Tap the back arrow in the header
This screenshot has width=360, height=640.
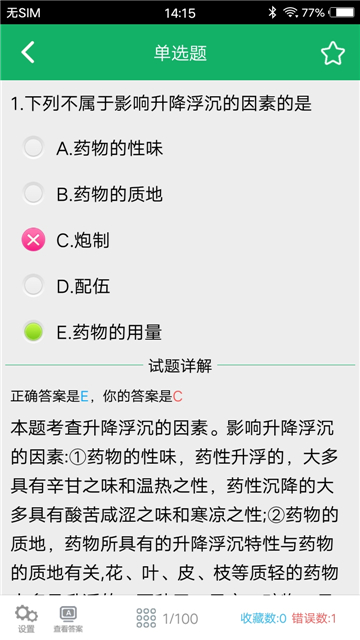[x=28, y=53]
